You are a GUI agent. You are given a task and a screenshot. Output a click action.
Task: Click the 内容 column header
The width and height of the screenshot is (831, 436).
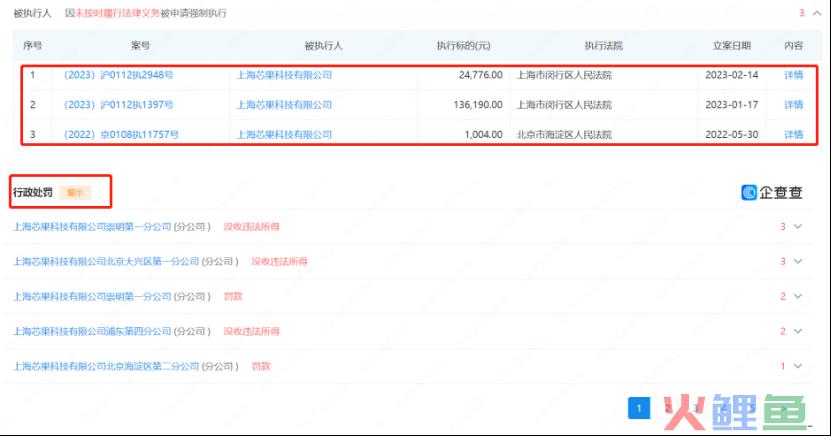click(x=793, y=46)
